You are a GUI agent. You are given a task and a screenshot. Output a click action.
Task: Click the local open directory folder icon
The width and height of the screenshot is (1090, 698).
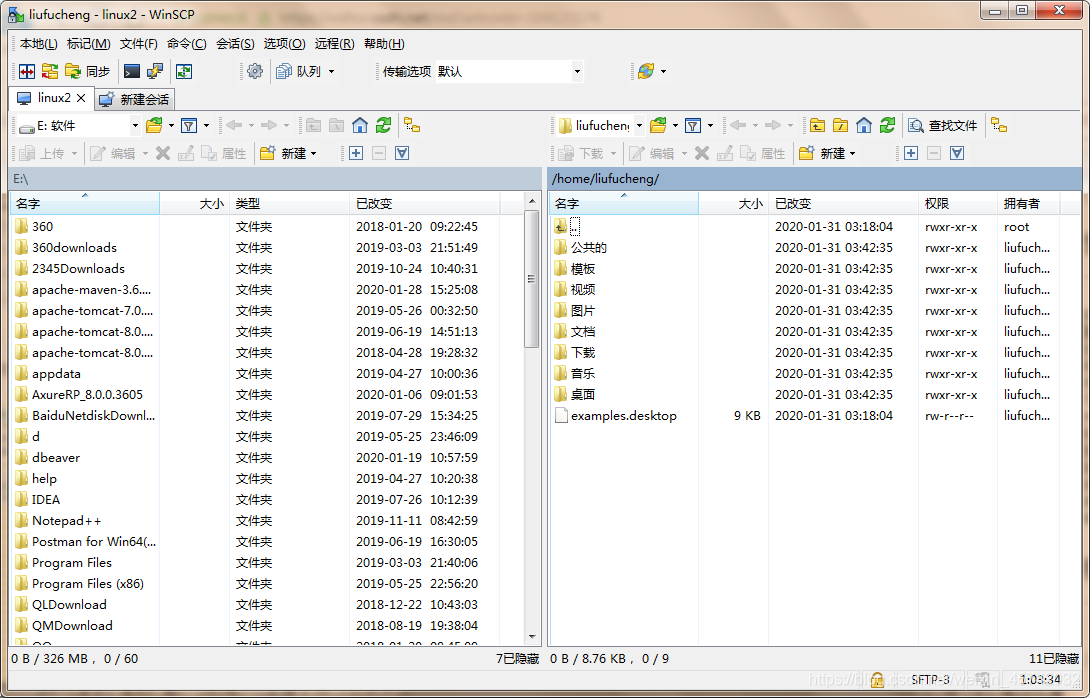[x=154, y=126]
